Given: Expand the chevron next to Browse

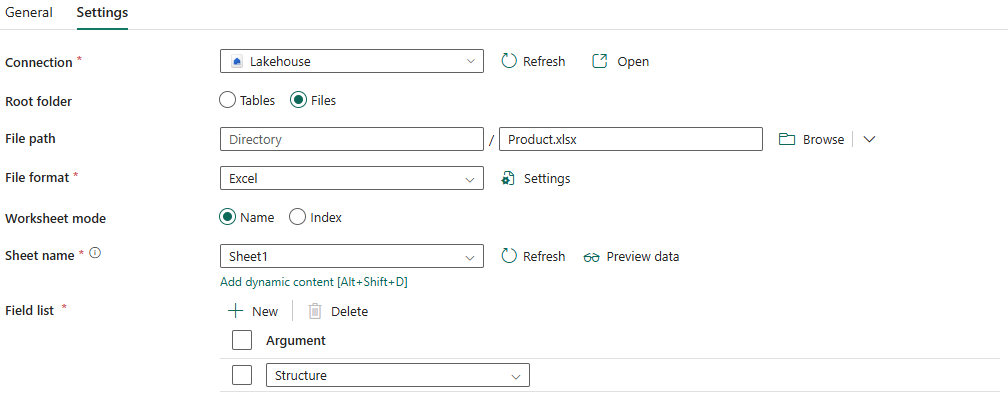Looking at the screenshot, I should pos(869,139).
